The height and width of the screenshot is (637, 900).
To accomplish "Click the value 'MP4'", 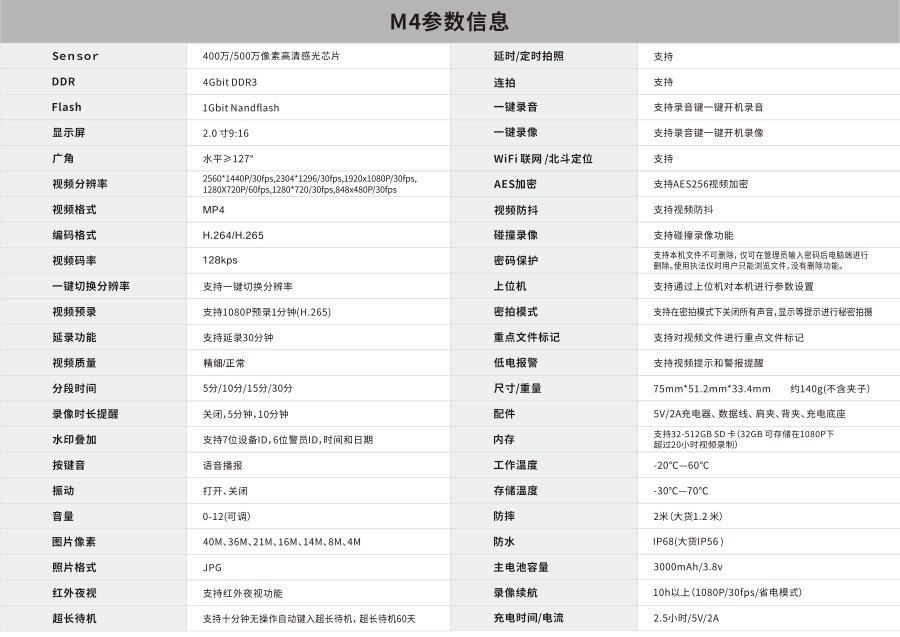I will point(214,209).
